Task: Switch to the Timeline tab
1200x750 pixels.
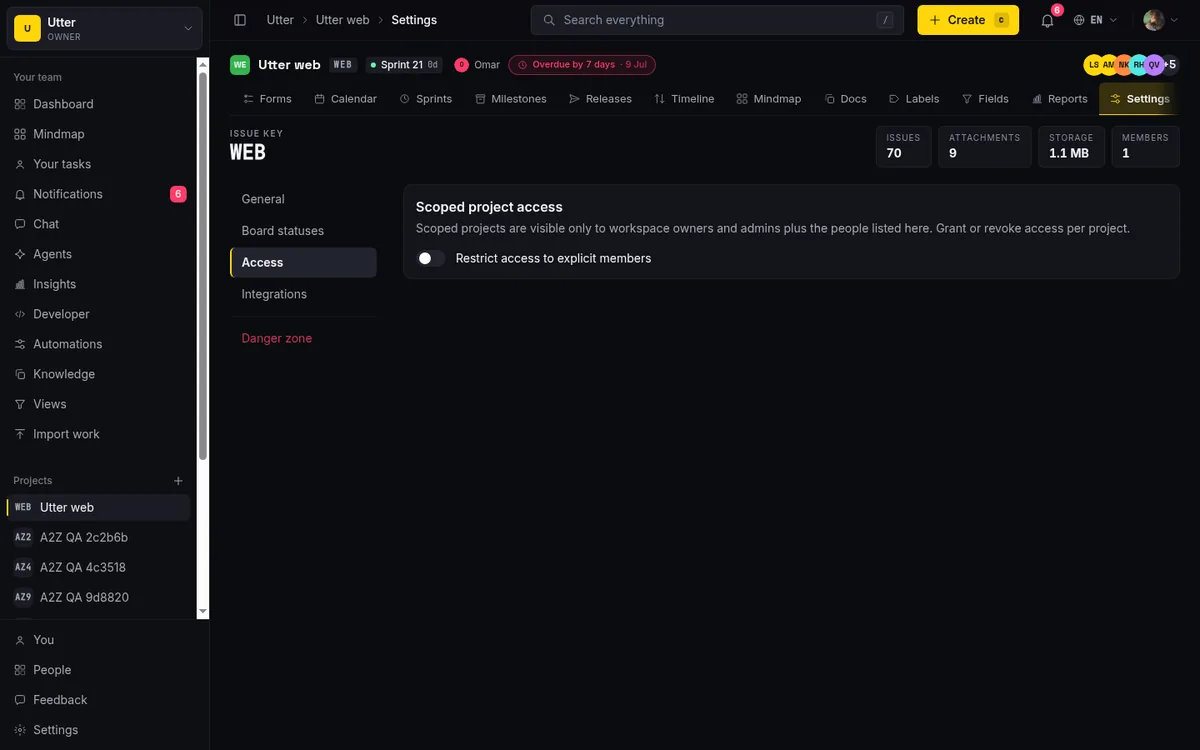Action: pyautogui.click(x=684, y=99)
